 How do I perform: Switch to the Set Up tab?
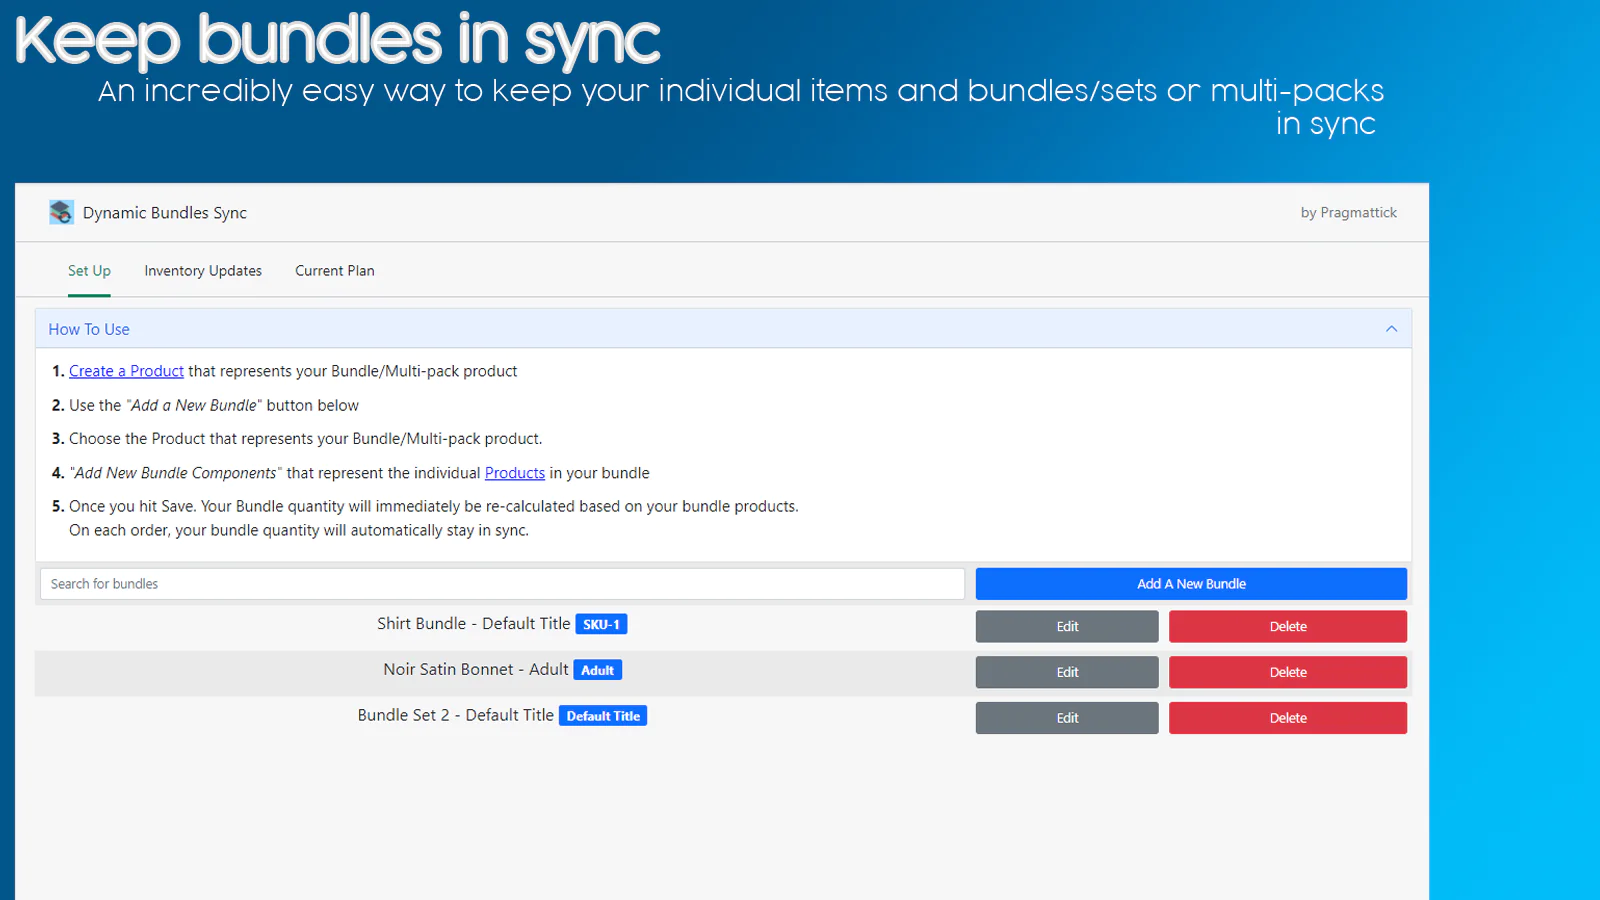[x=89, y=271]
